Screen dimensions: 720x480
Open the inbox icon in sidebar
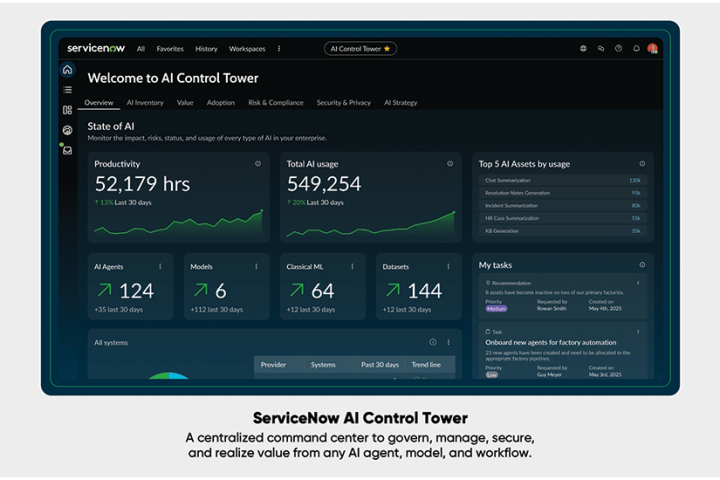click(68, 151)
